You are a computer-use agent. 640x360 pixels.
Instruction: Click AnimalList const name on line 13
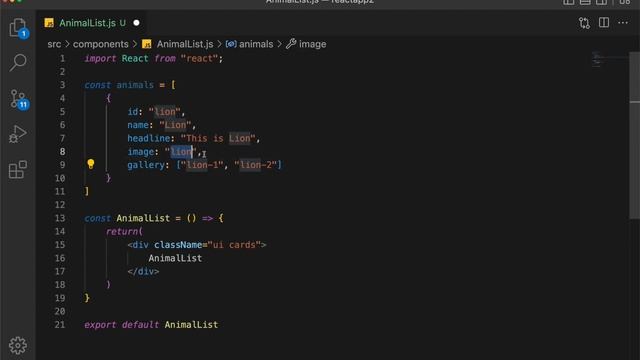(143, 218)
